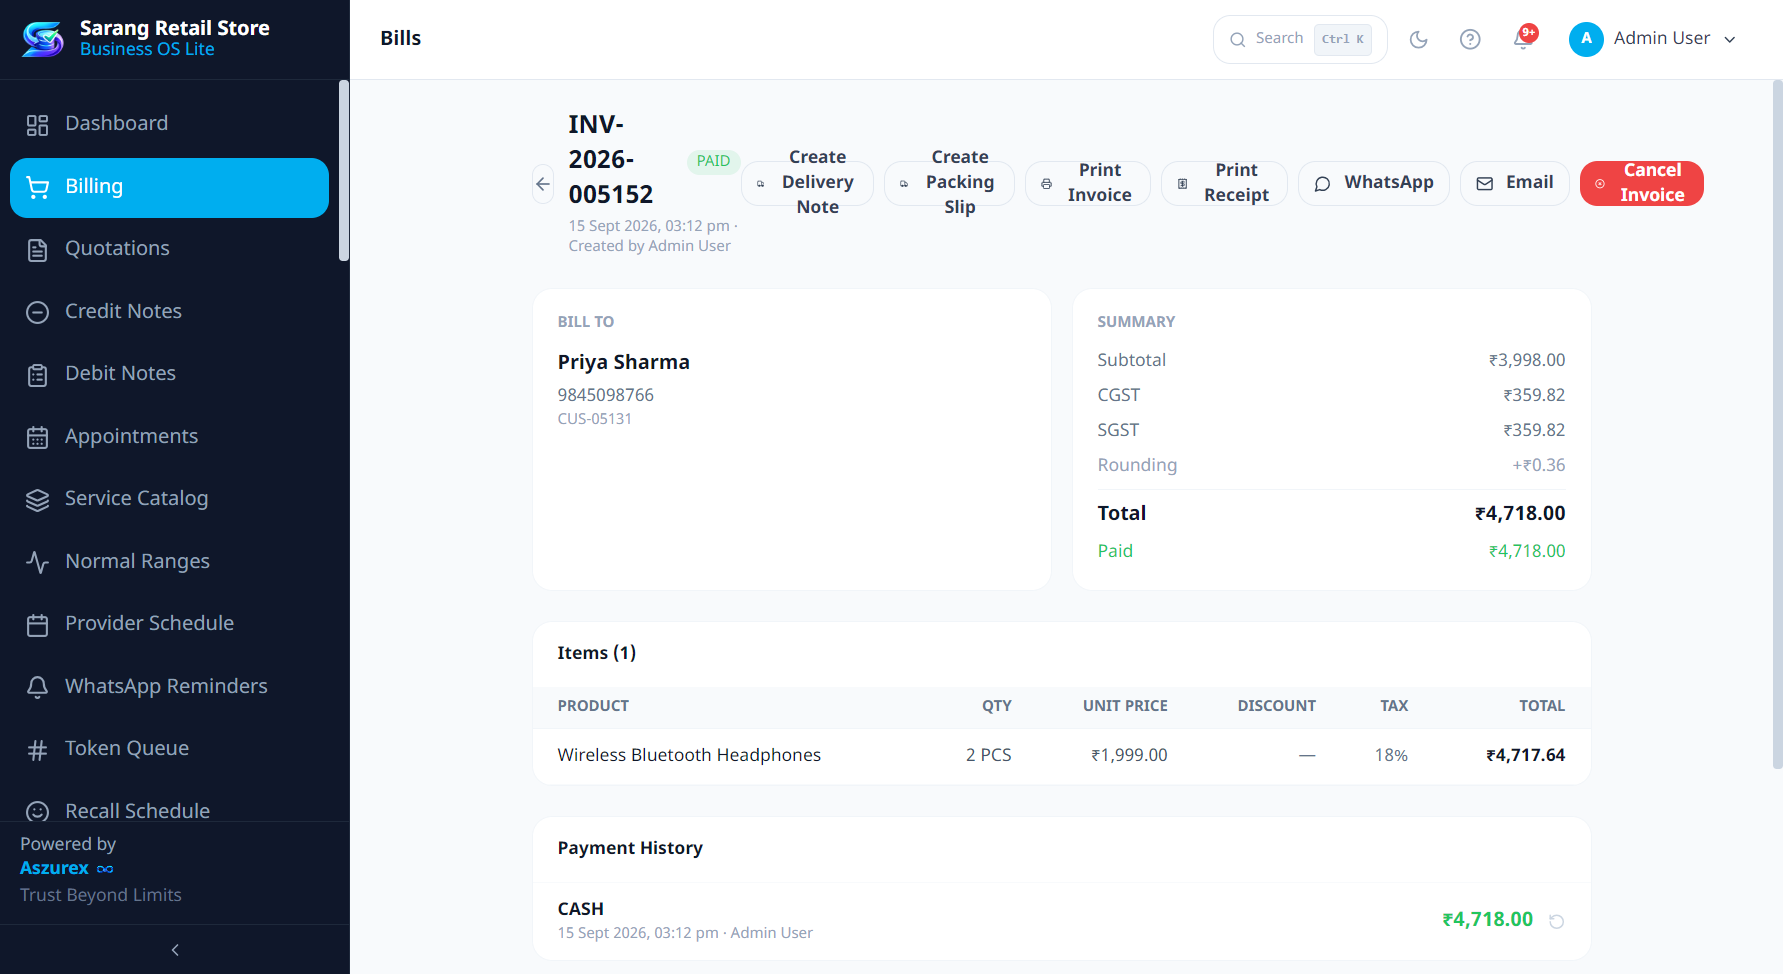Screen dimensions: 1783x974
Task: Open Service Catalog from sidebar
Action: coord(170,499)
